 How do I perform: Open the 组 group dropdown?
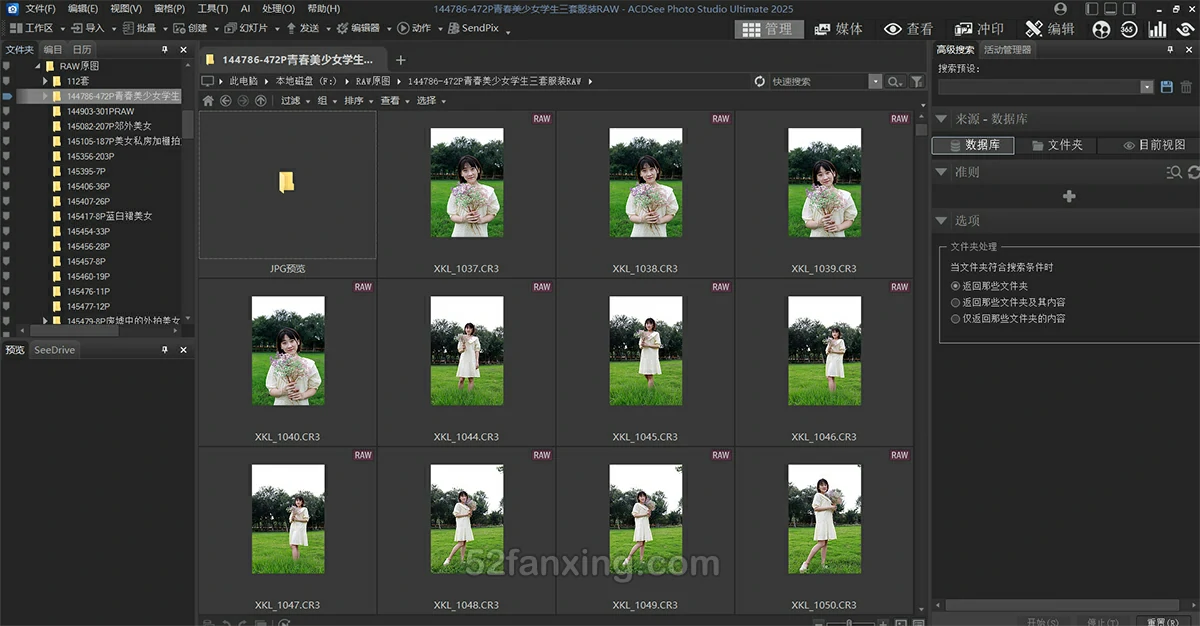pos(326,100)
